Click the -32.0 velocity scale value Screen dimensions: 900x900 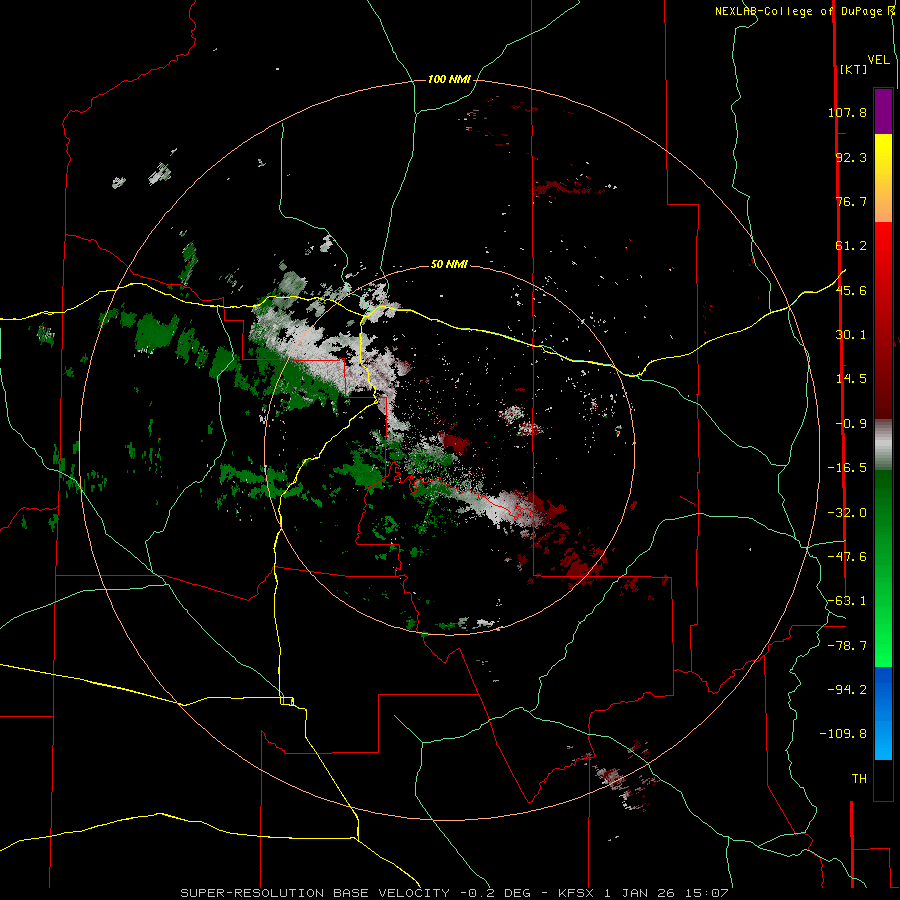(847, 513)
